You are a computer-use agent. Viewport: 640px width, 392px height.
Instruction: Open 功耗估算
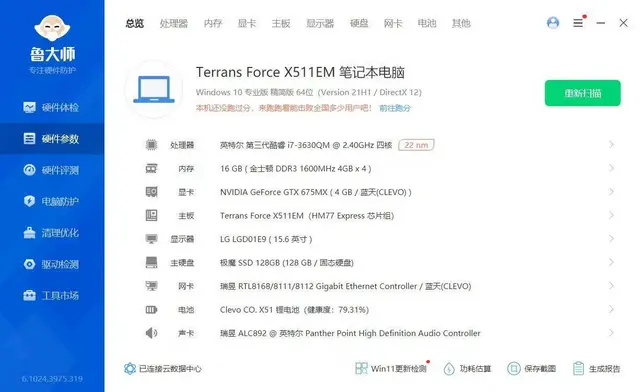[x=467, y=369]
